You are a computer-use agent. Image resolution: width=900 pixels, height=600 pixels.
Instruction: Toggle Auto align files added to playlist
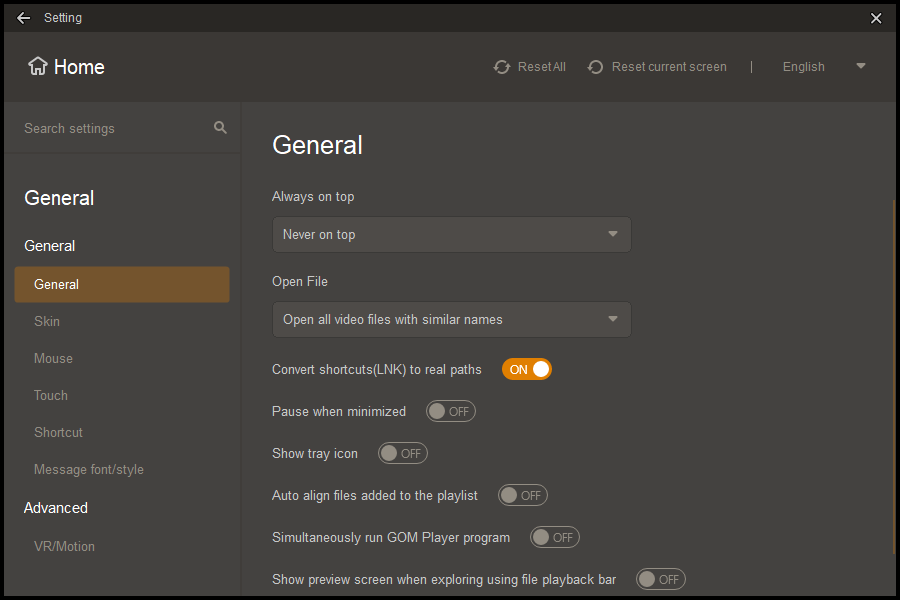[522, 495]
